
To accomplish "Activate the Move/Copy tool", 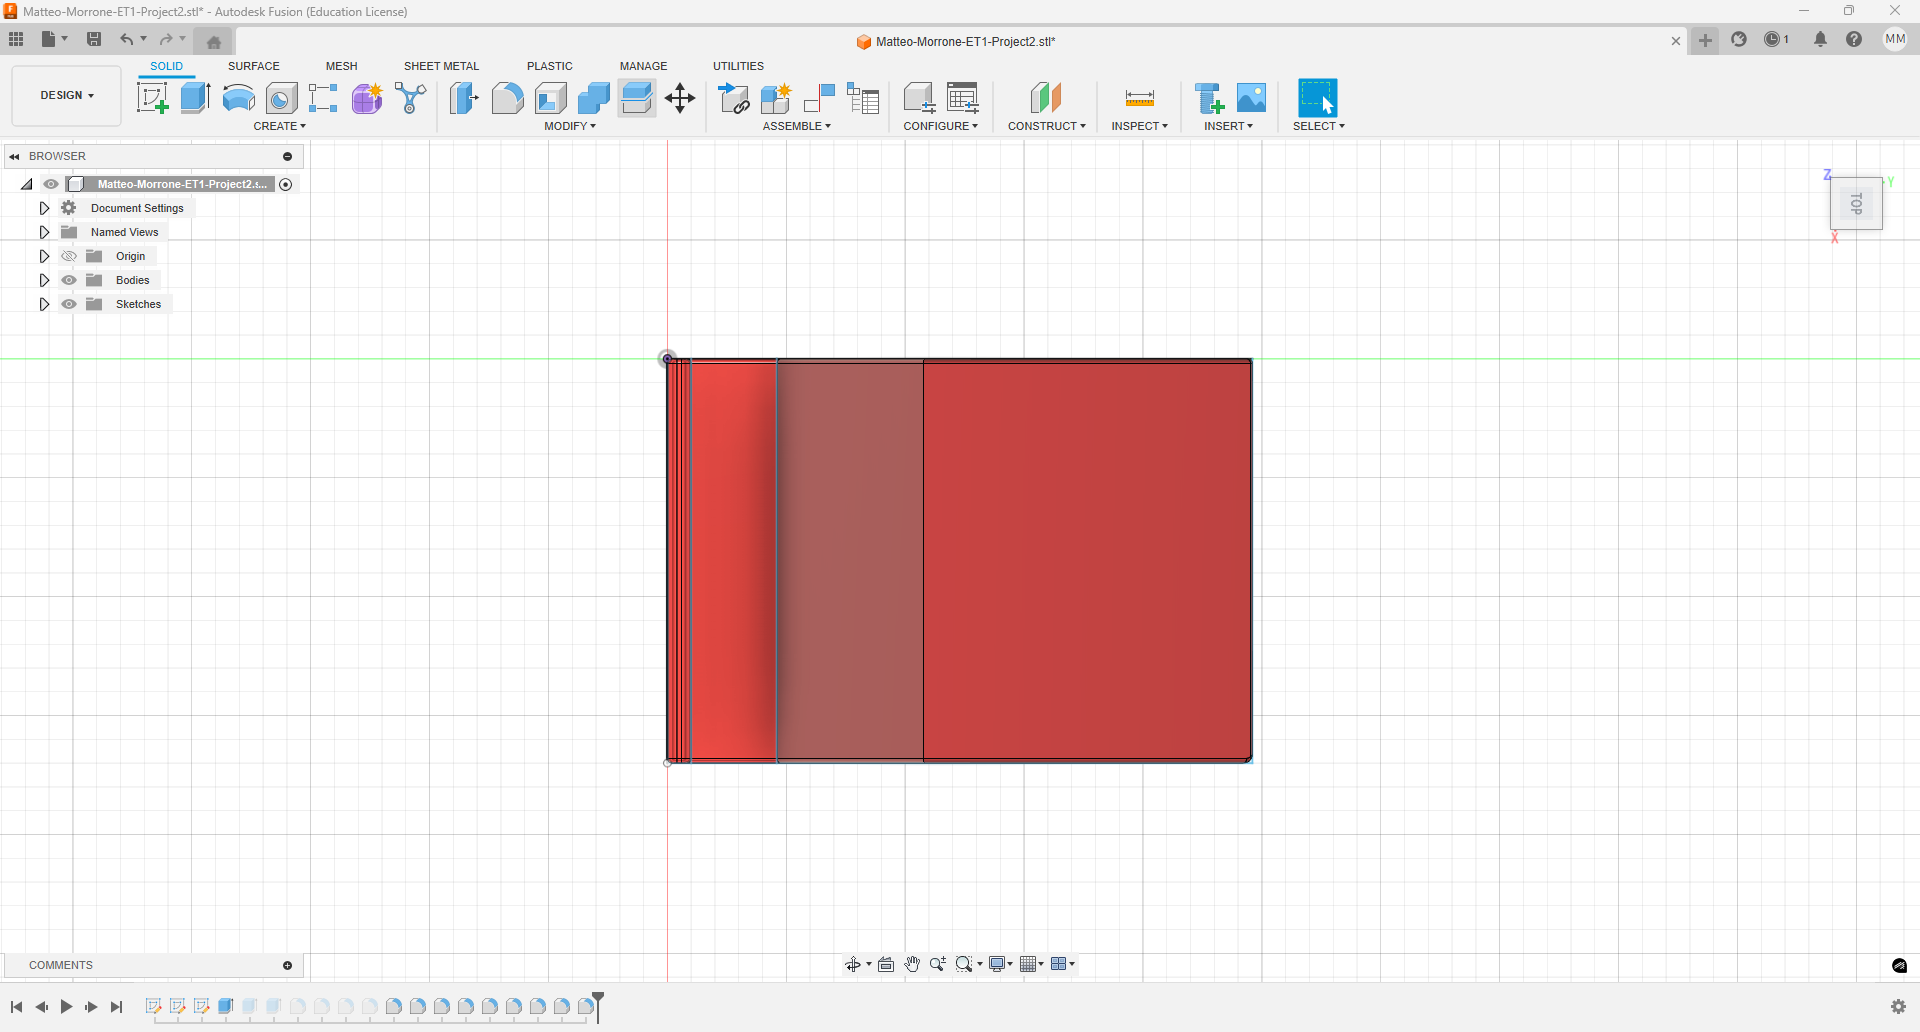I will pos(680,98).
